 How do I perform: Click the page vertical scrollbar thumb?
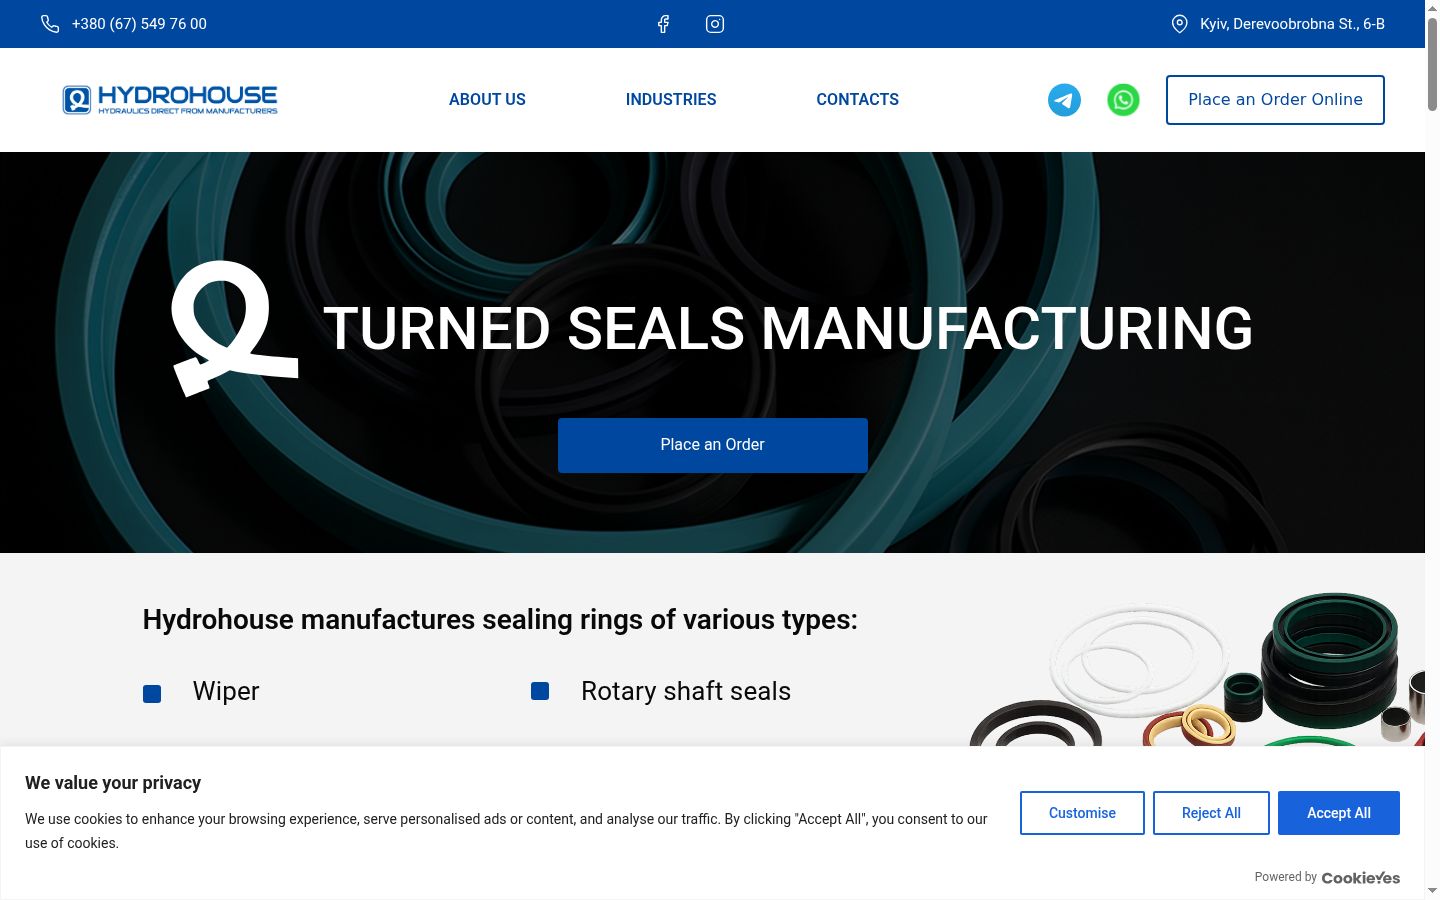[x=1432, y=62]
